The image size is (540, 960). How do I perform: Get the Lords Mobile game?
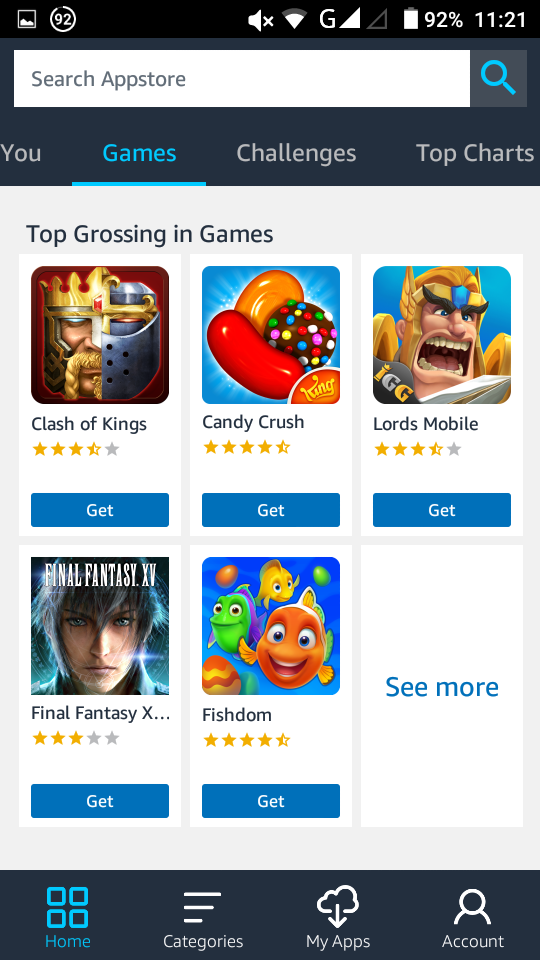tap(441, 510)
